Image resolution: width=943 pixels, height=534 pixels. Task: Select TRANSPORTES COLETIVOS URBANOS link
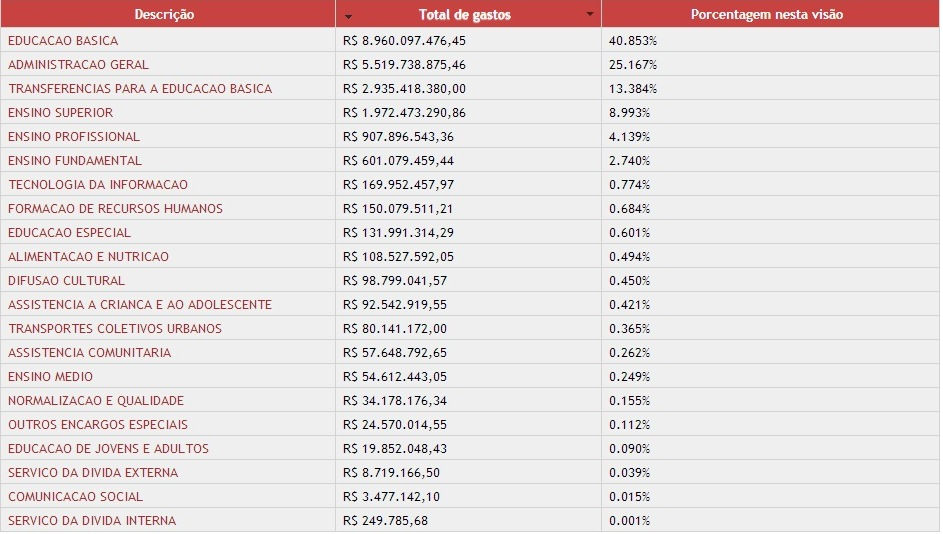click(115, 330)
